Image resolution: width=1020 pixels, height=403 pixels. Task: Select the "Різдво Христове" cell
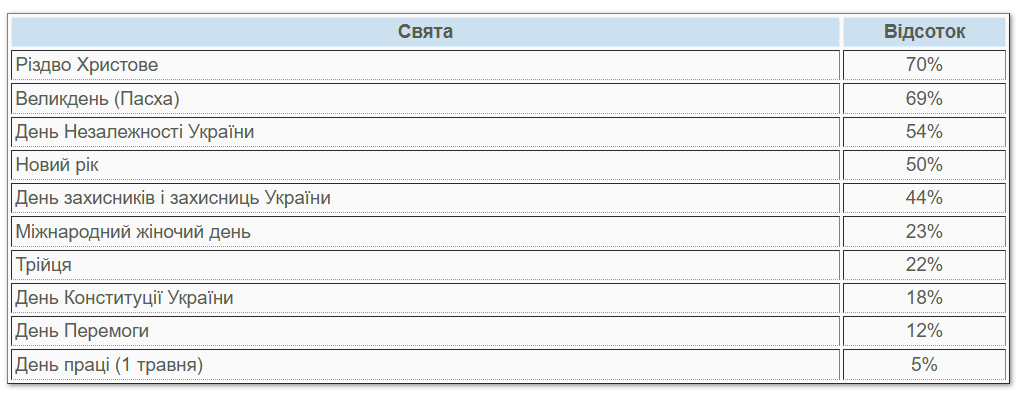coord(87,65)
